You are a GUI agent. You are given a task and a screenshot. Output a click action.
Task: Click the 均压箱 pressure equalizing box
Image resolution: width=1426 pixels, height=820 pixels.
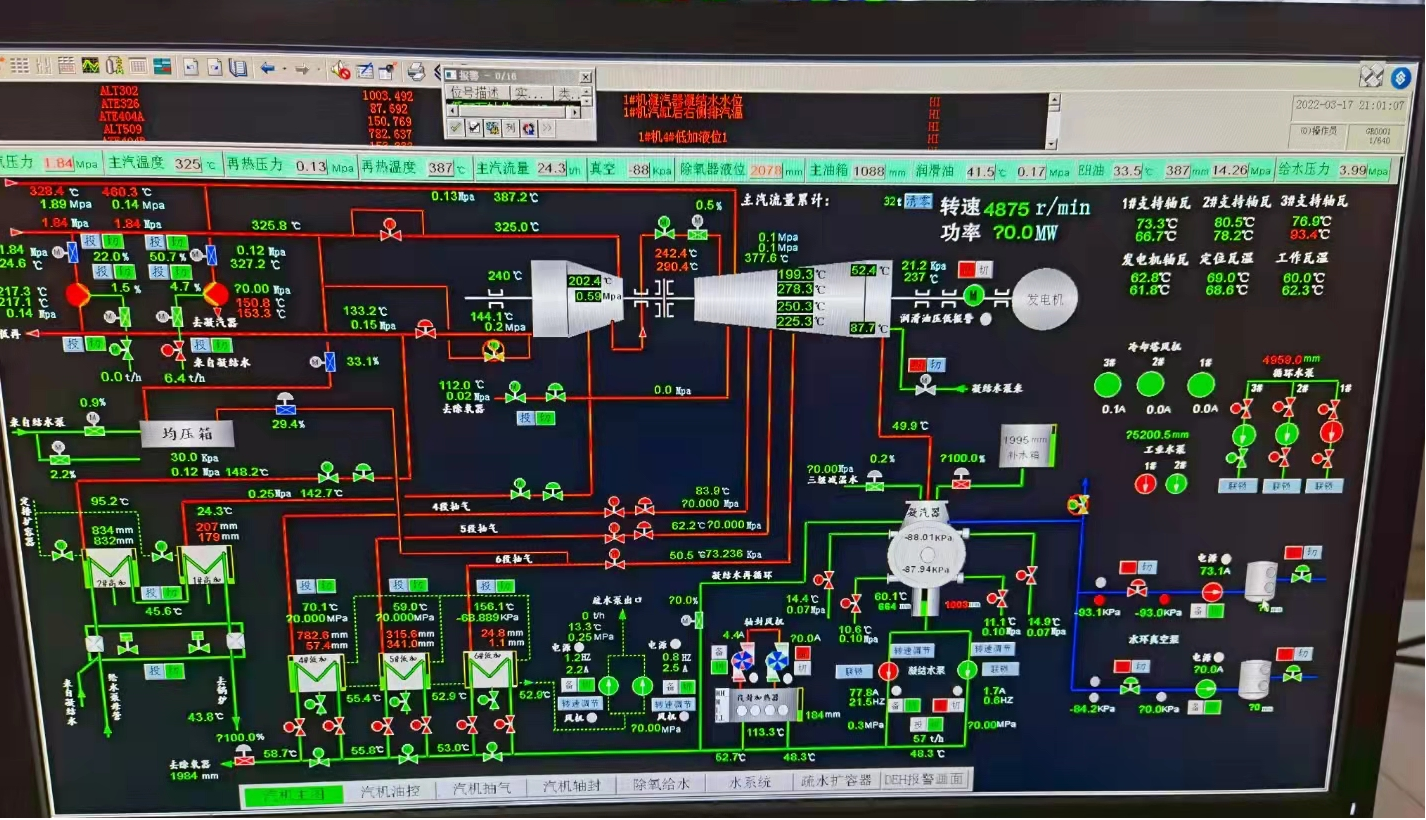point(187,433)
